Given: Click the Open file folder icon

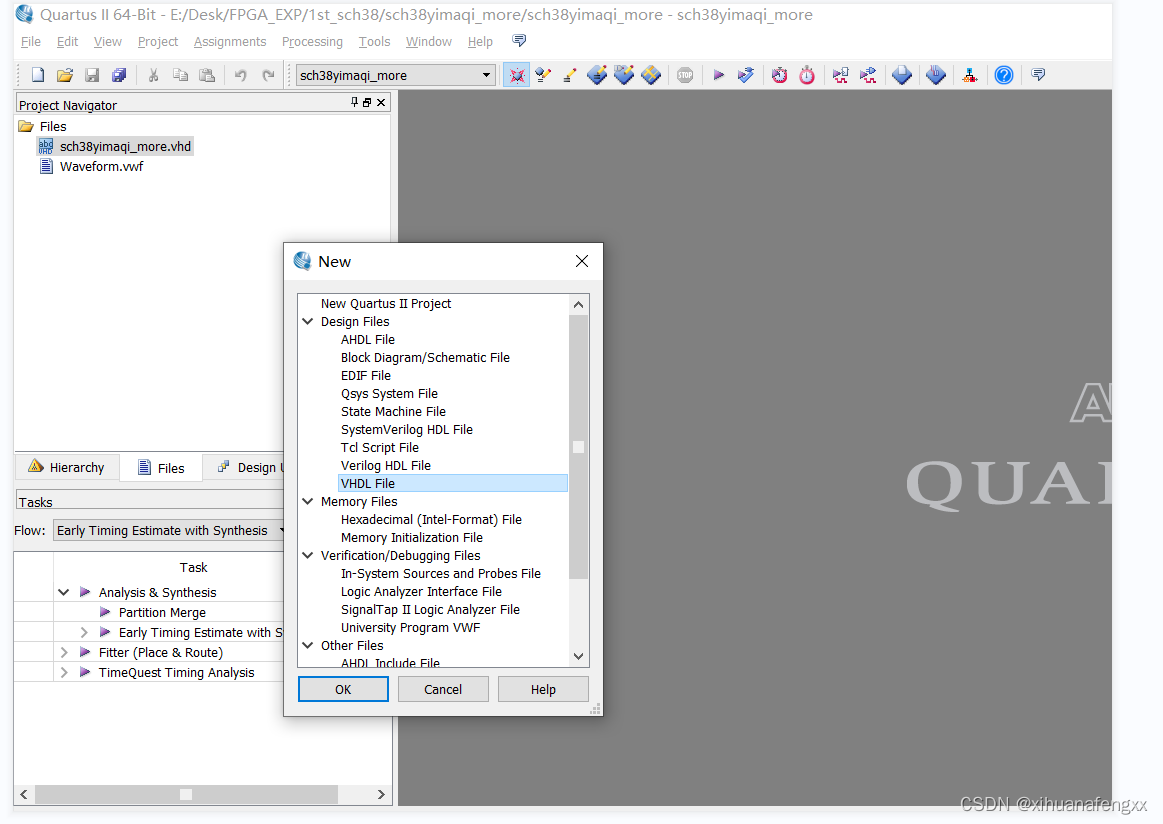Looking at the screenshot, I should click(65, 75).
